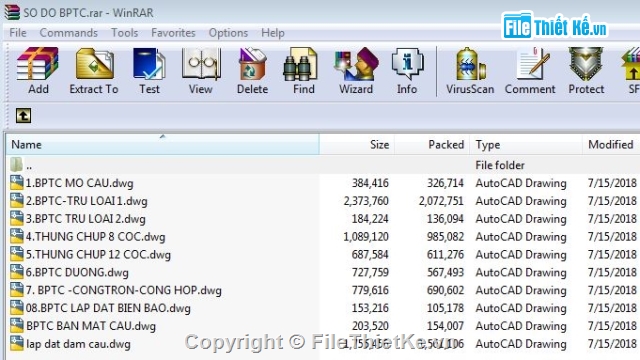
Task: Run the Test archive tool
Action: (x=149, y=64)
